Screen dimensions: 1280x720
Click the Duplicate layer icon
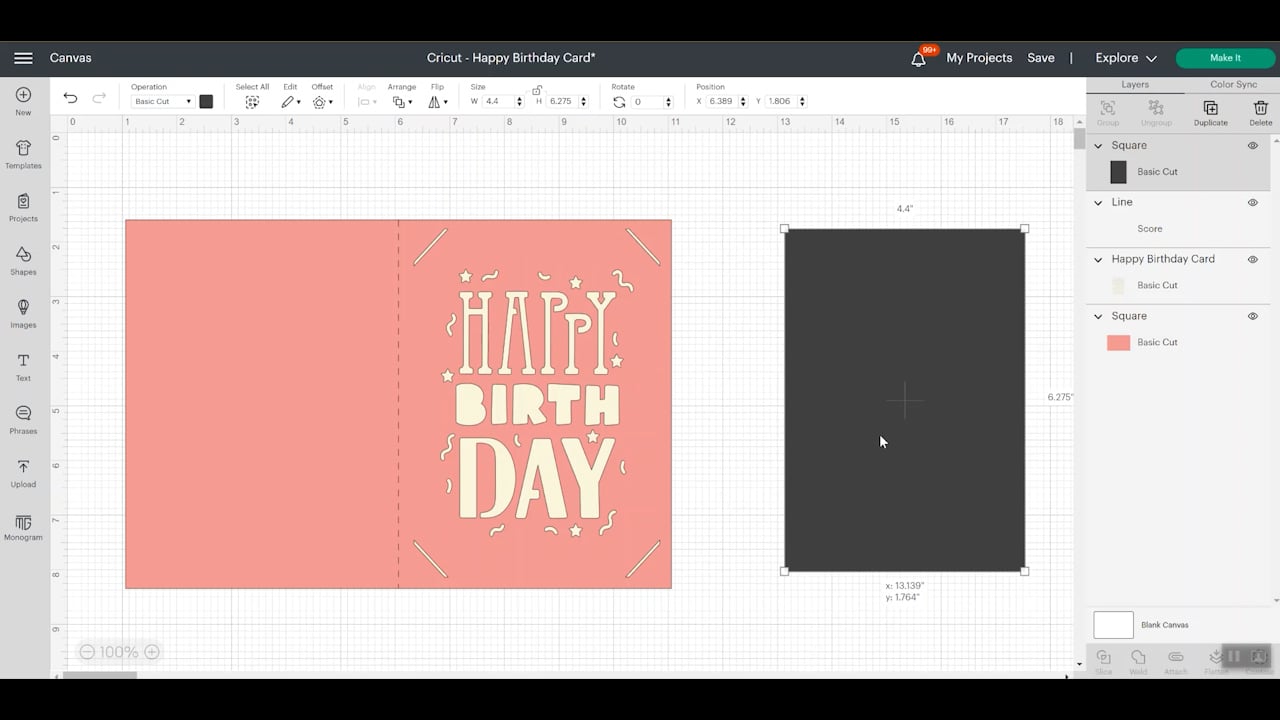(x=1210, y=108)
